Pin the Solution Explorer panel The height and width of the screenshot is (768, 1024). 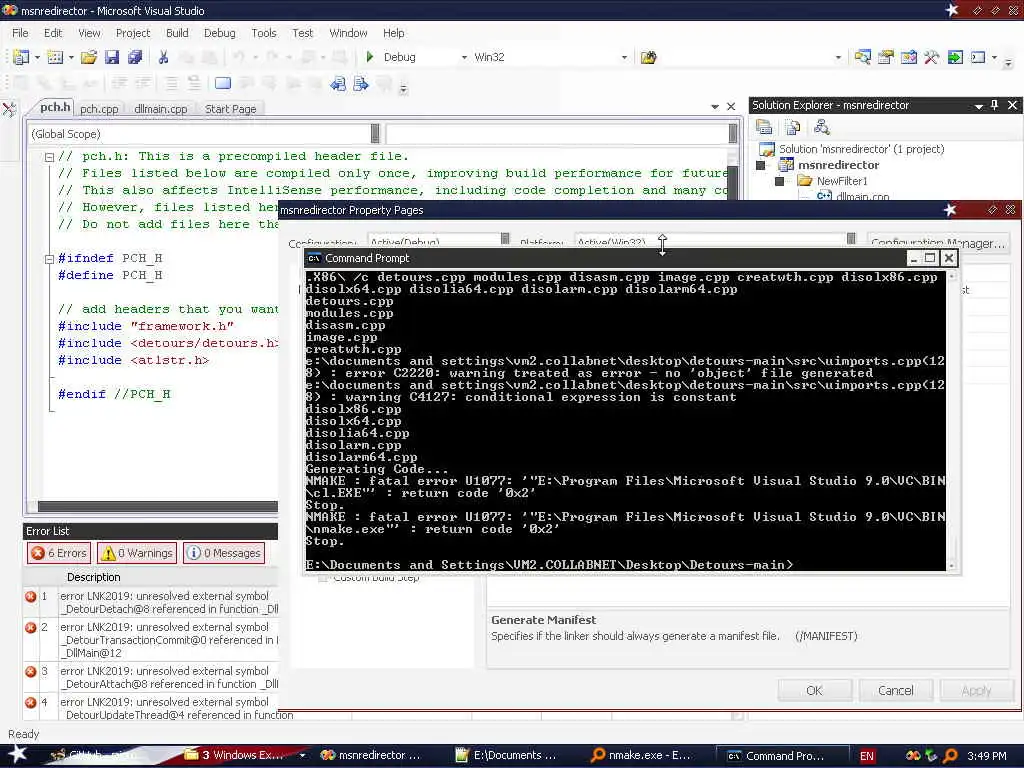pyautogui.click(x=995, y=105)
